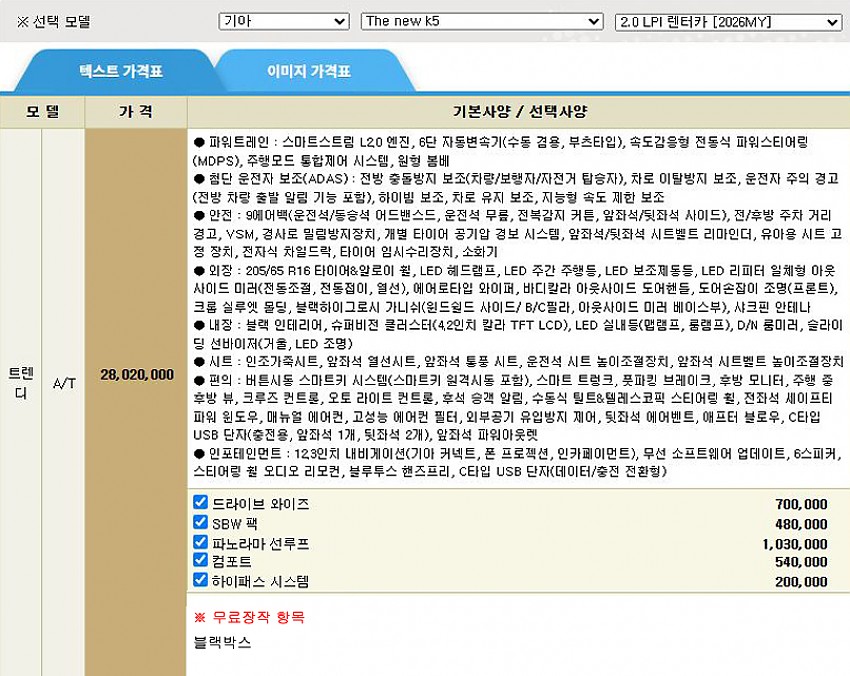Click the 기본사양 / 선택사양 column header
This screenshot has height=676, width=850.
tap(517, 109)
